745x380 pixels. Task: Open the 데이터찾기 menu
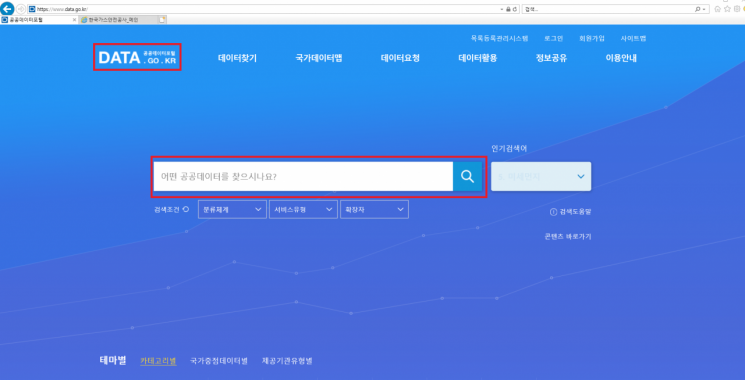tap(238, 58)
